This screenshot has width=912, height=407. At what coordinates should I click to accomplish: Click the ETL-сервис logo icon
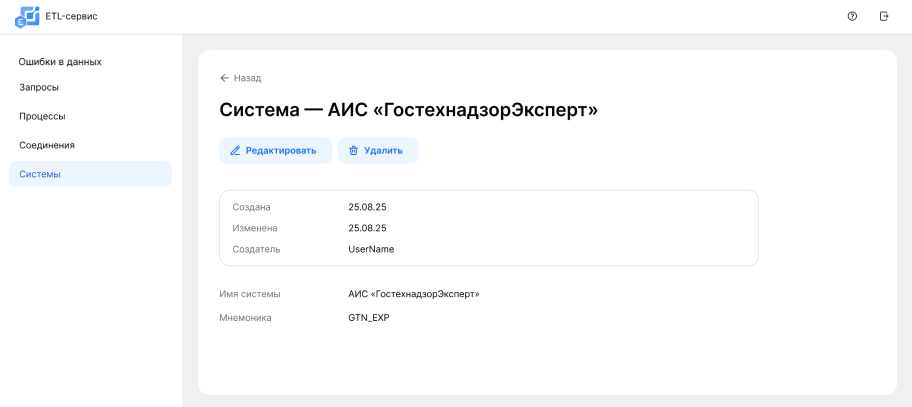27,16
